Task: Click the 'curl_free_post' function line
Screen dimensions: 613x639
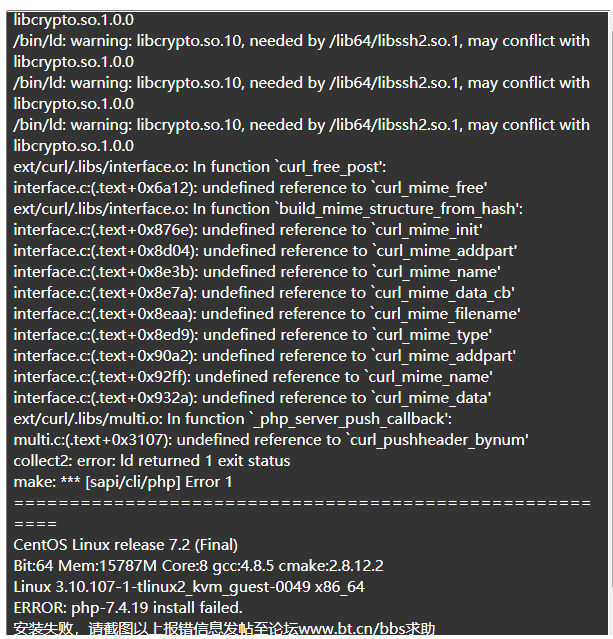Action: [x=200, y=167]
